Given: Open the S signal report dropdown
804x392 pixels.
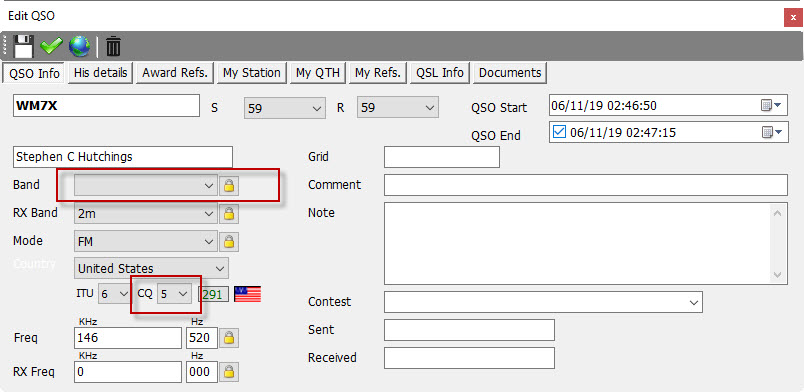Looking at the screenshot, I should click(x=285, y=108).
